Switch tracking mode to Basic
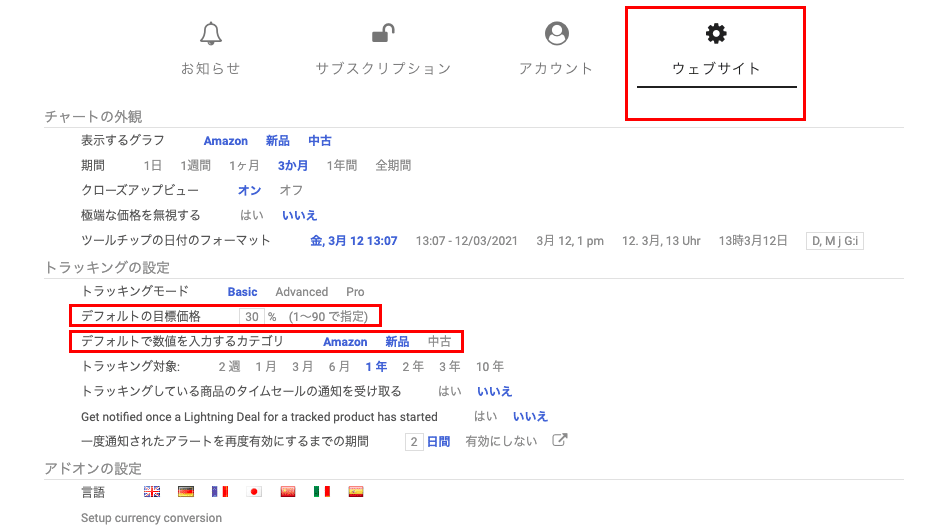The height and width of the screenshot is (527, 927). tap(242, 292)
